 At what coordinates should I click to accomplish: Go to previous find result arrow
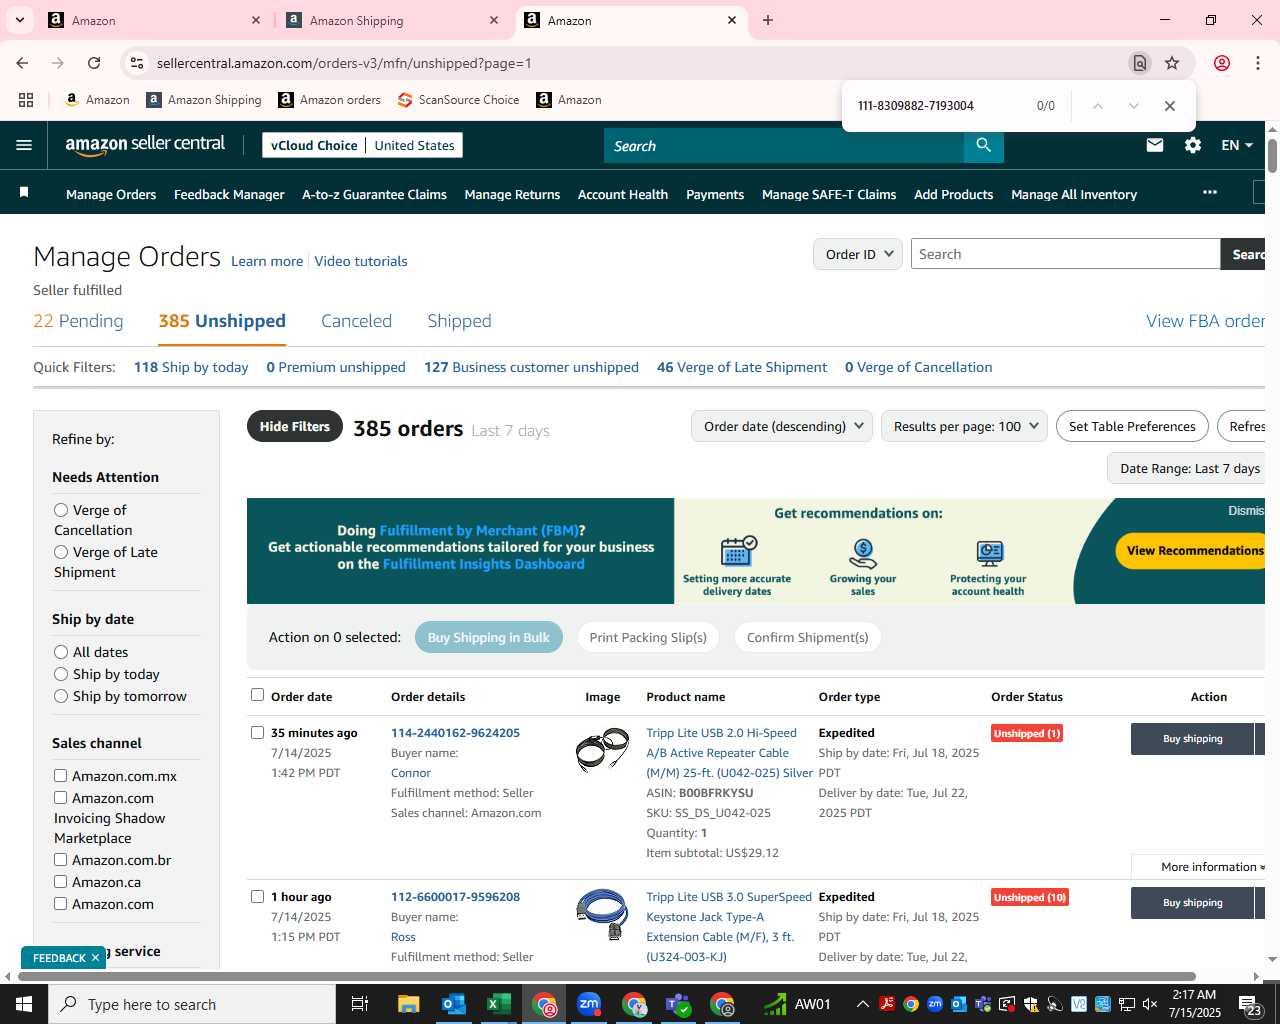coord(1098,106)
